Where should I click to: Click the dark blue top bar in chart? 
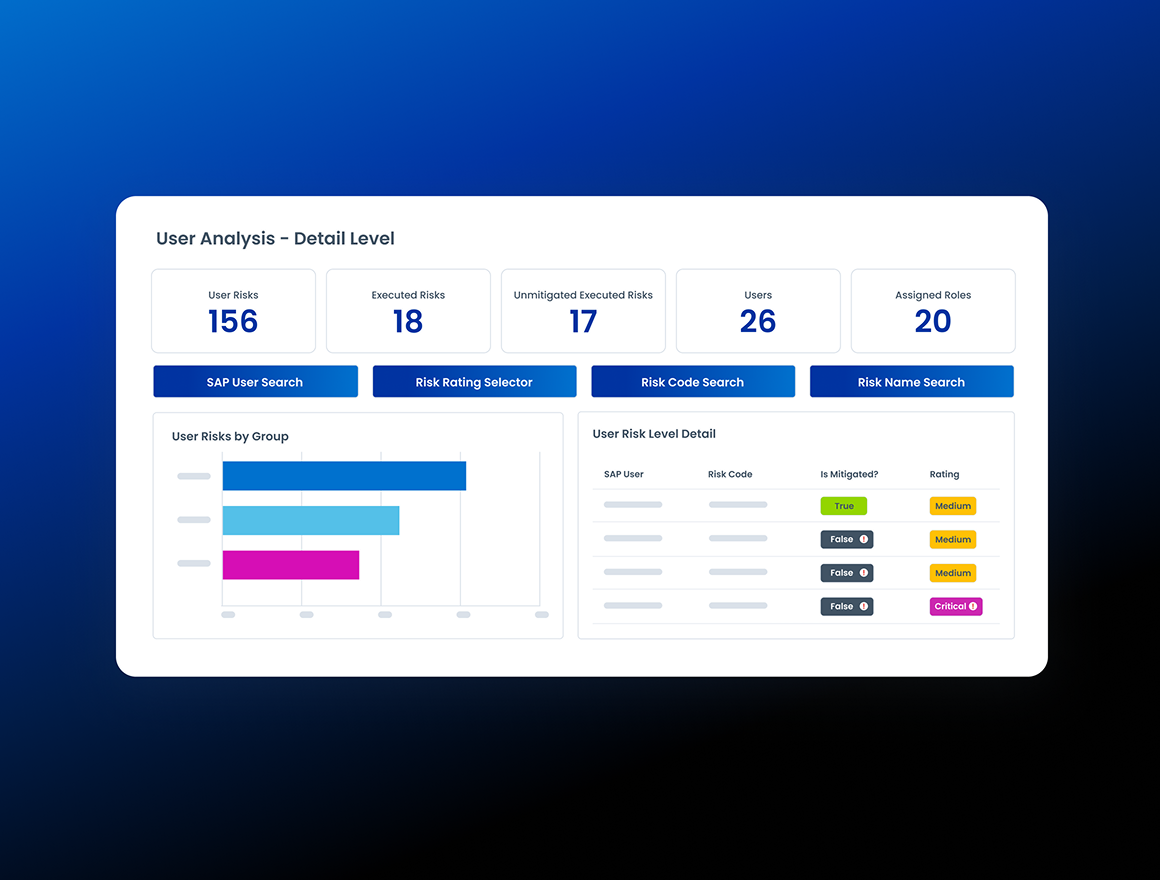344,475
